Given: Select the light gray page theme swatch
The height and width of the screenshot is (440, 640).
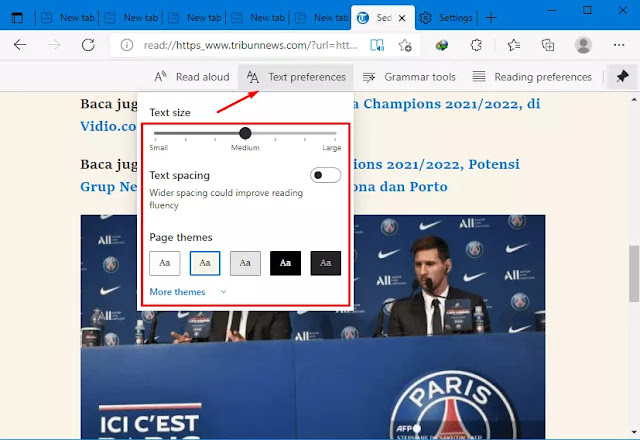Looking at the screenshot, I should [245, 263].
